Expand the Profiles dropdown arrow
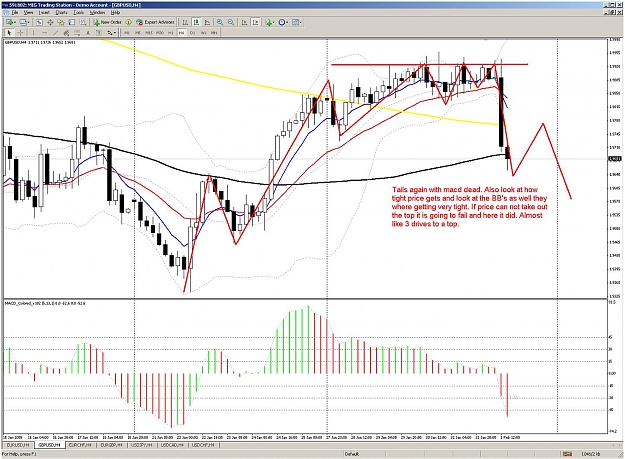625x459 pixels. point(29,23)
